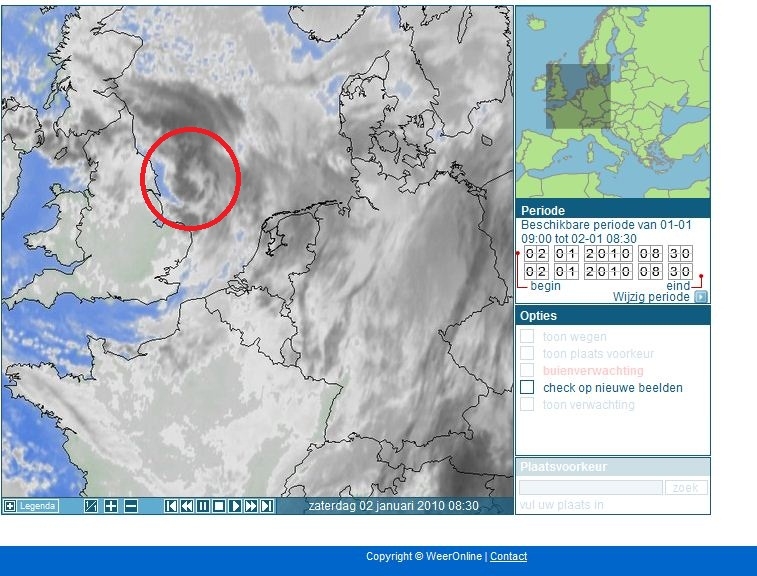Click the Europe overview minimap

tap(613, 102)
